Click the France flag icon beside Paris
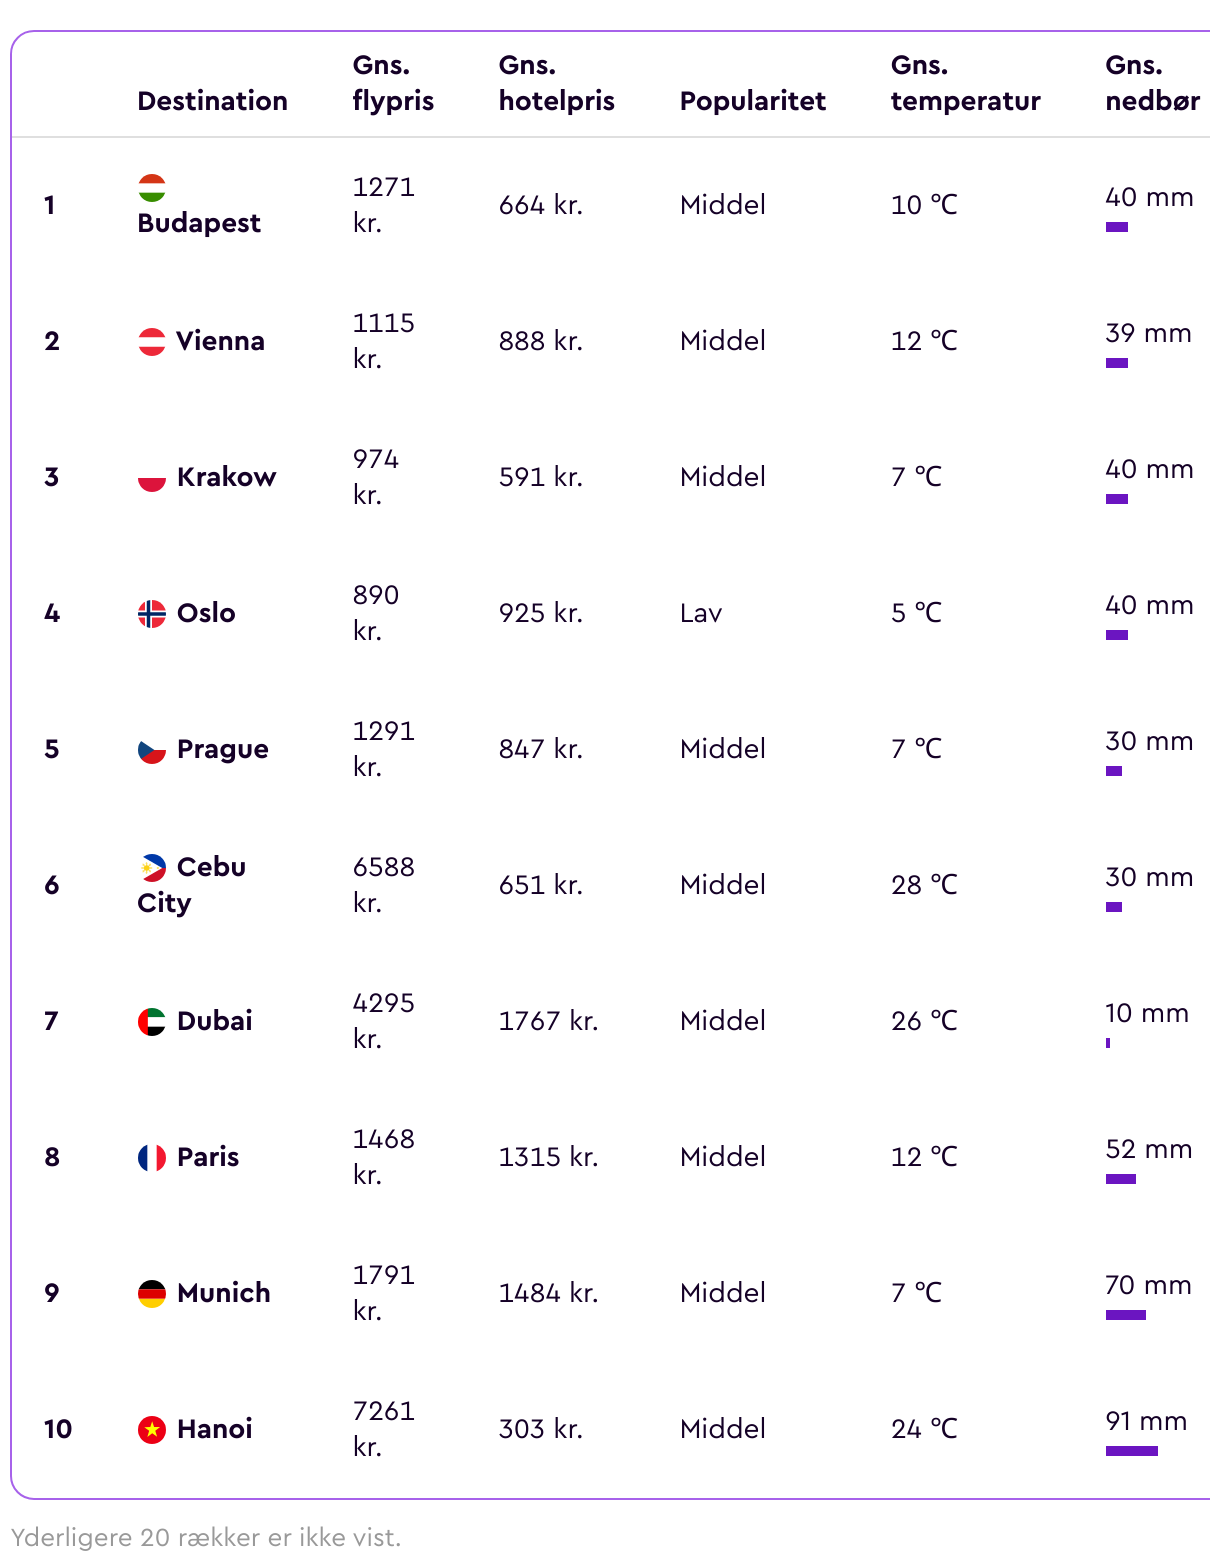Screen dimensions: 1220x1566 coord(152,1157)
